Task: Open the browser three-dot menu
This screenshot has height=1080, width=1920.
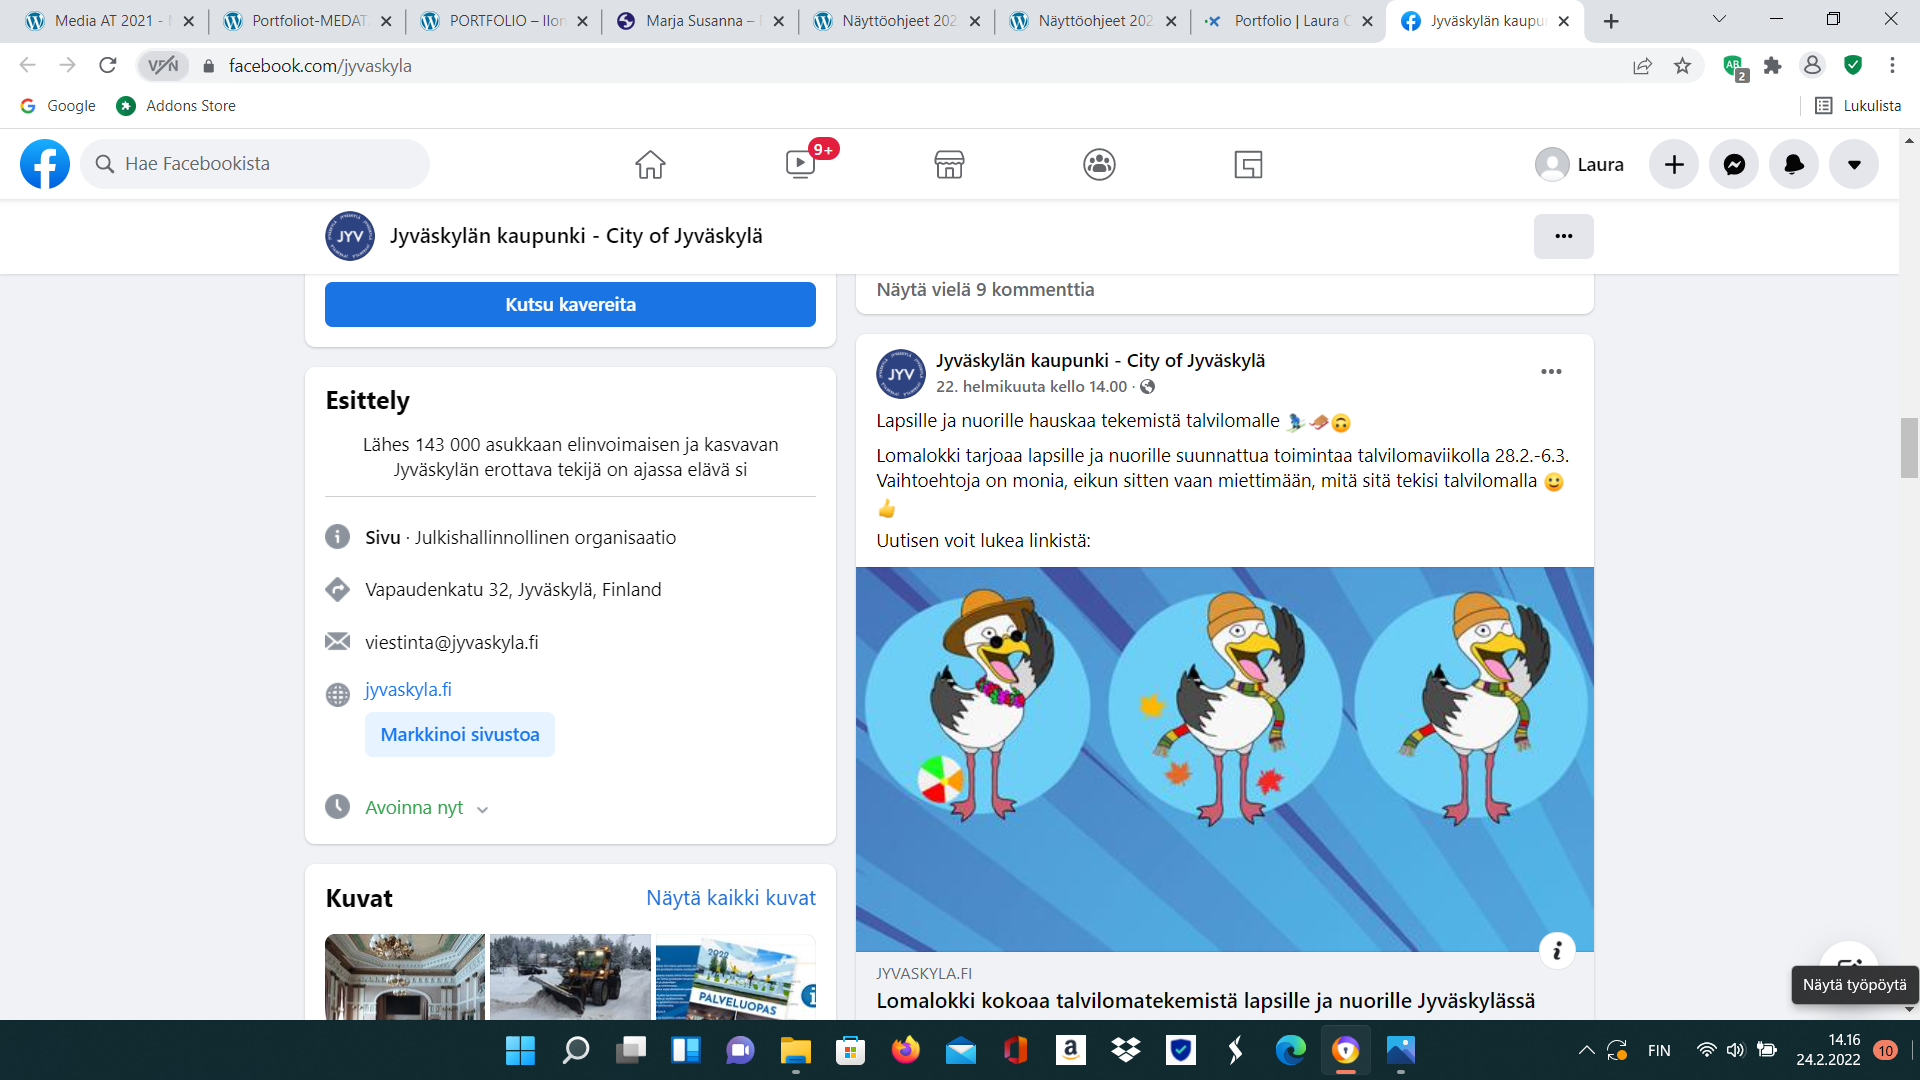Action: (x=1892, y=66)
